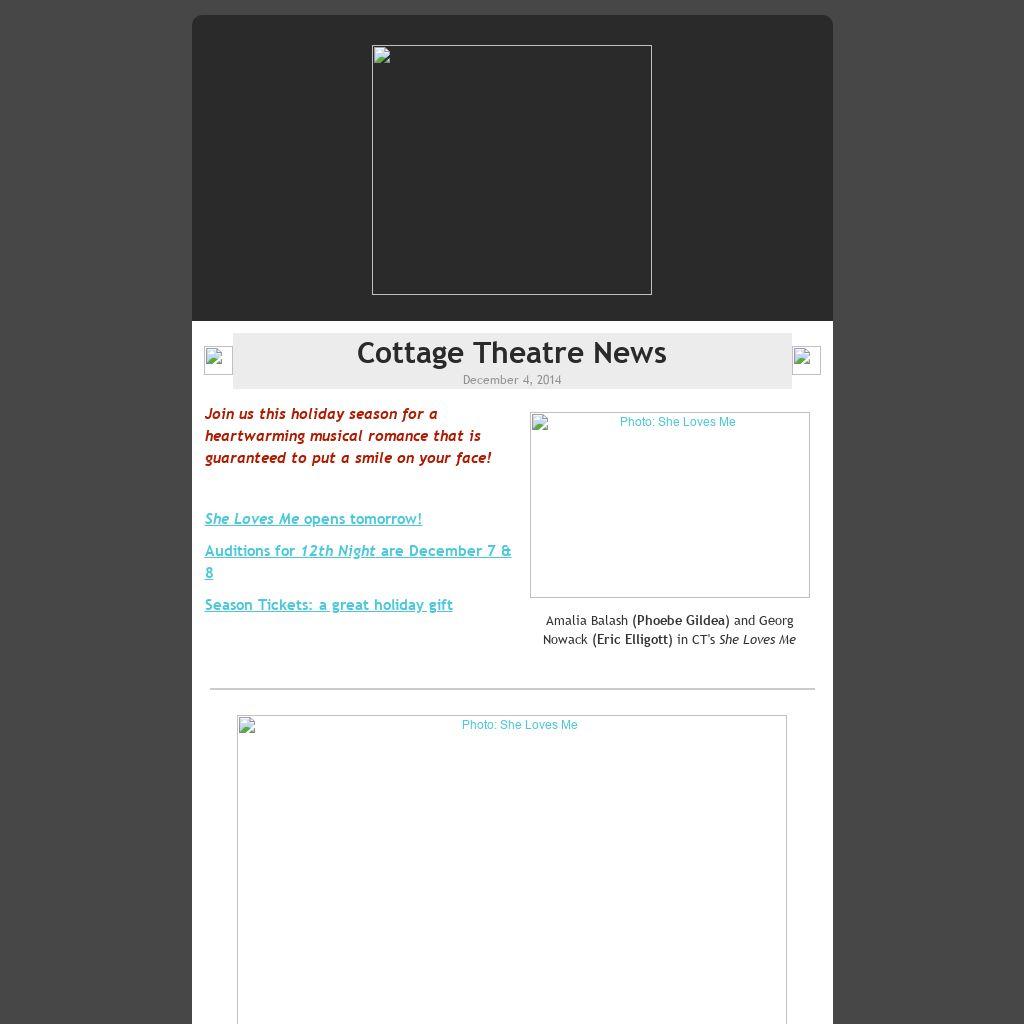Viewport: 1024px width, 1024px height.
Task: Open 'Season Tickets: a great holiday gift' link
Action: [328, 605]
